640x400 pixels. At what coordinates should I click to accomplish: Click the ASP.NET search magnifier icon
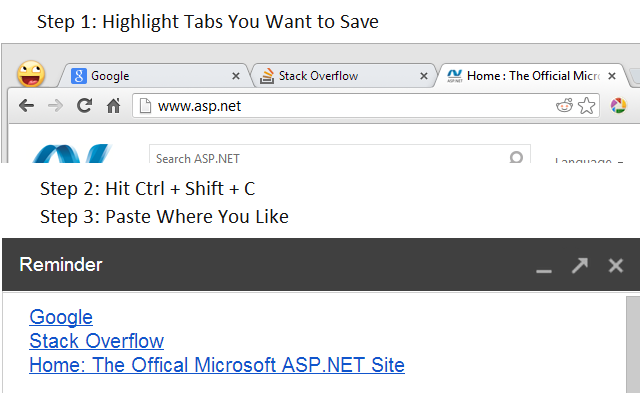516,158
